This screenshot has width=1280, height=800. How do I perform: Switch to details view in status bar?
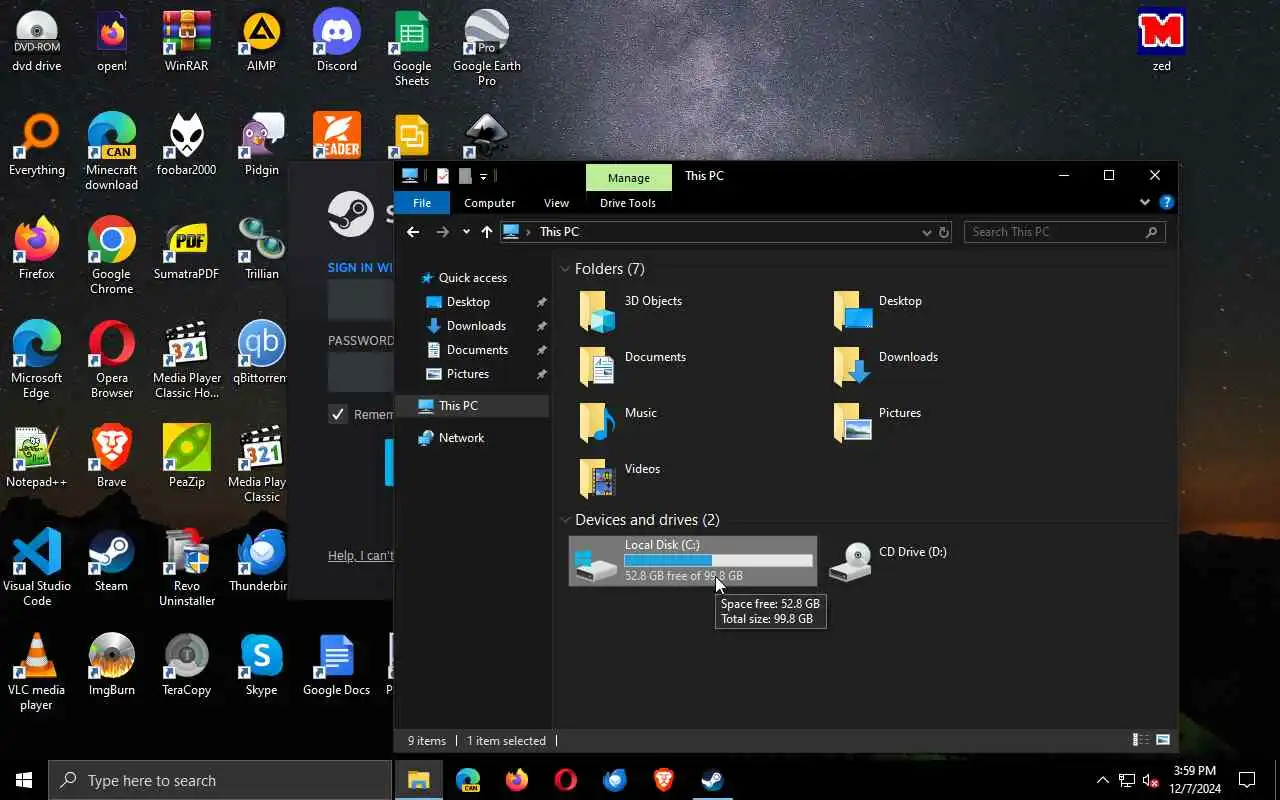(1140, 740)
